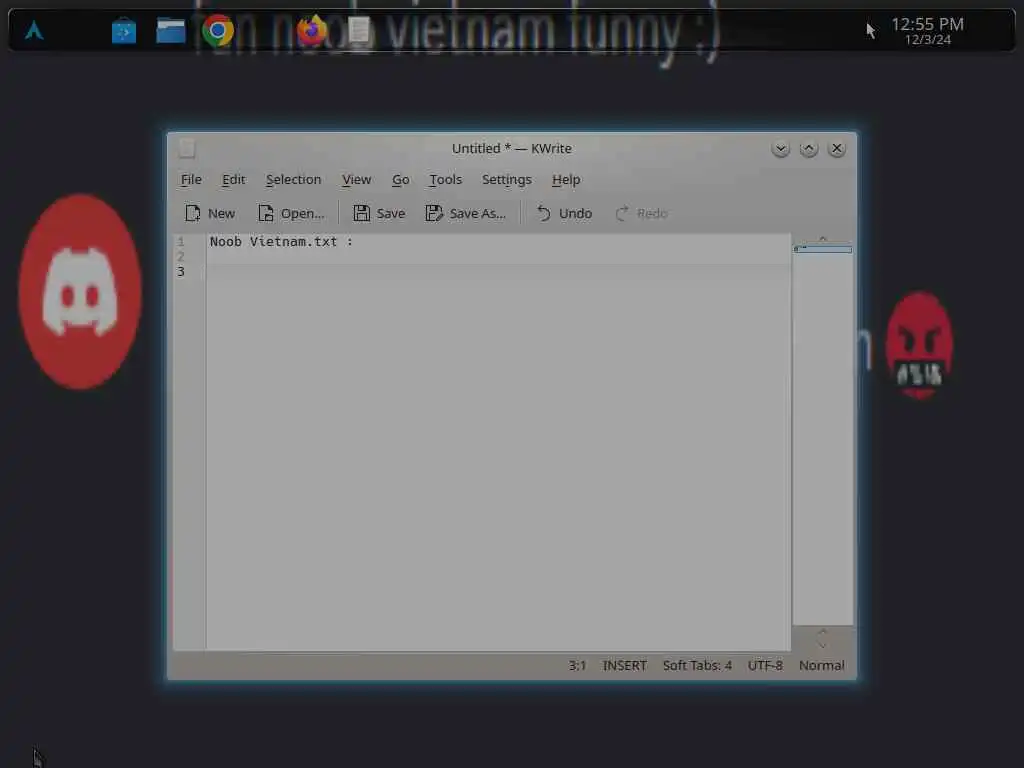Open the UTF-8 encoding selector
This screenshot has height=768, width=1024.
click(x=765, y=665)
